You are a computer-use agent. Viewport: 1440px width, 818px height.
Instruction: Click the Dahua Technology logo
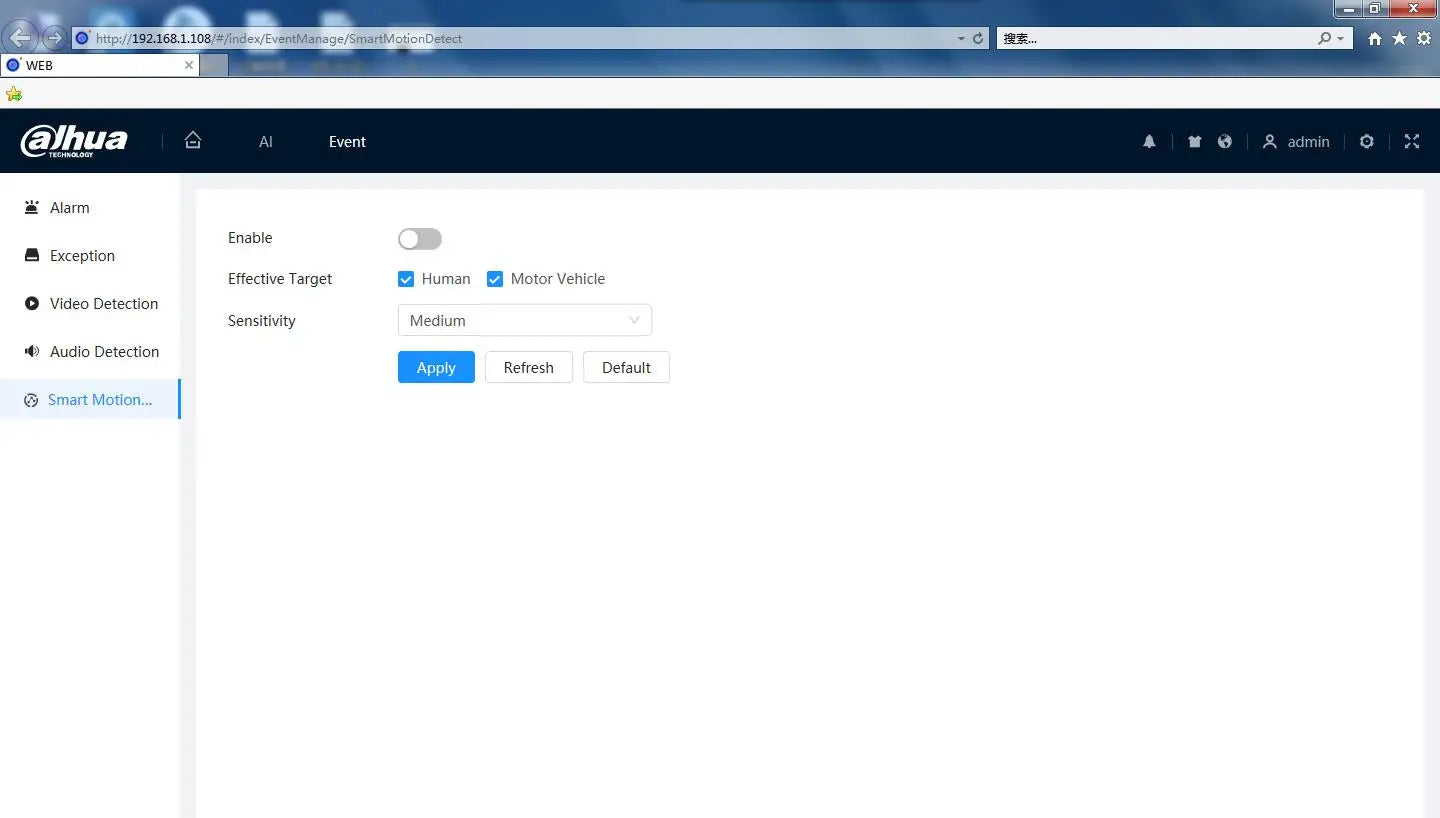coord(75,141)
